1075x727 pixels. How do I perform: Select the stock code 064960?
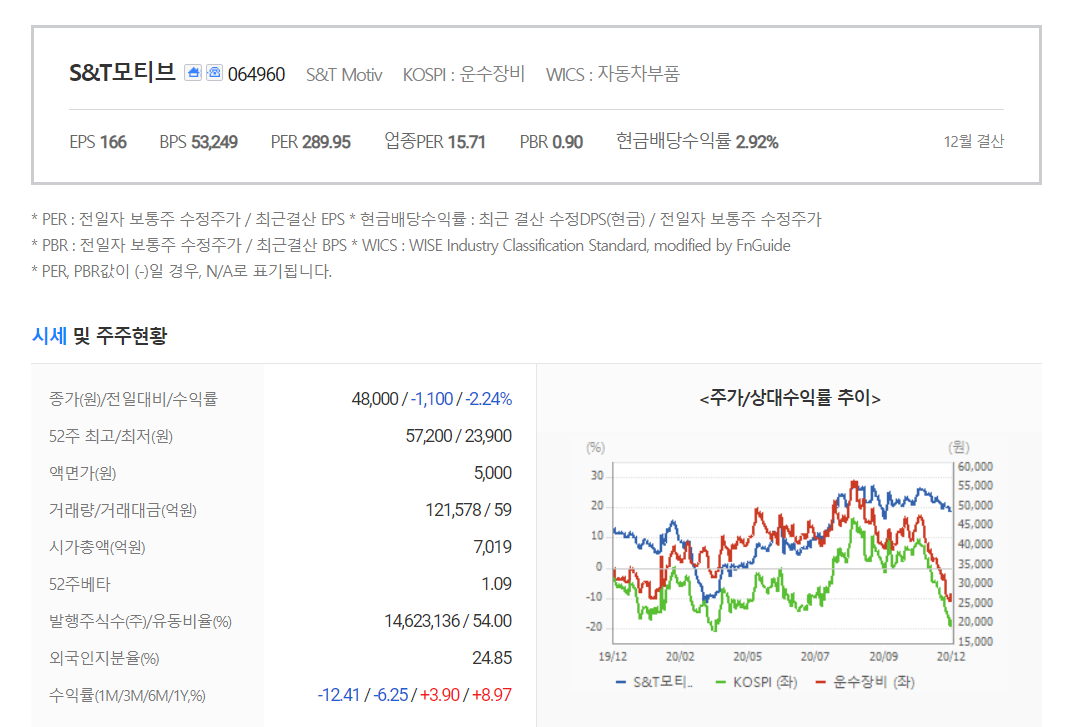[256, 74]
